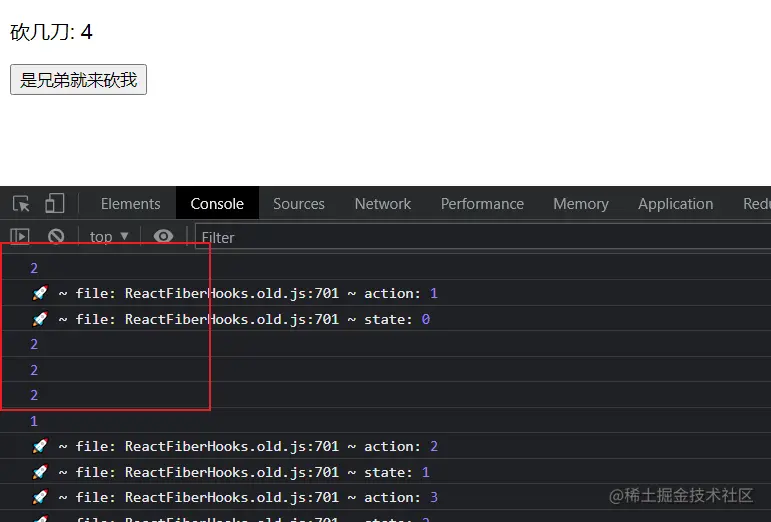Image resolution: width=771 pixels, height=522 pixels.
Task: Show the console sidebar icon
Action: pos(20,236)
